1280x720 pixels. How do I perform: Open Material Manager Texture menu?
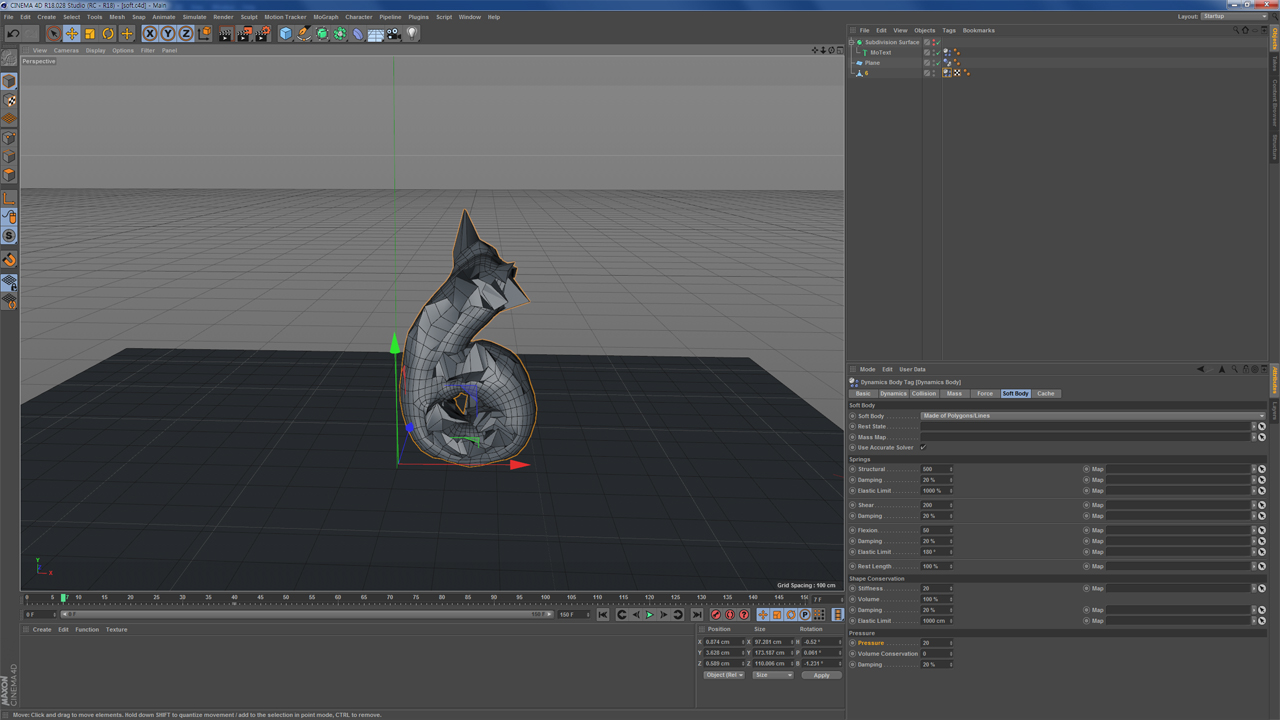coord(117,630)
